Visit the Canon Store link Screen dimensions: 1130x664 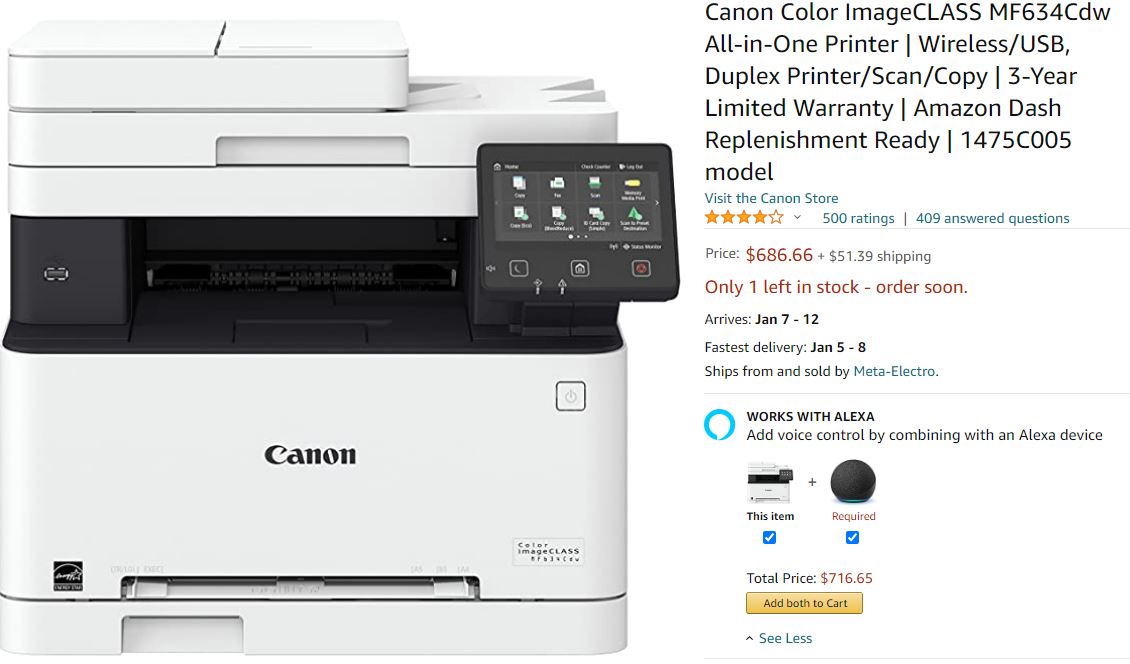click(x=771, y=198)
